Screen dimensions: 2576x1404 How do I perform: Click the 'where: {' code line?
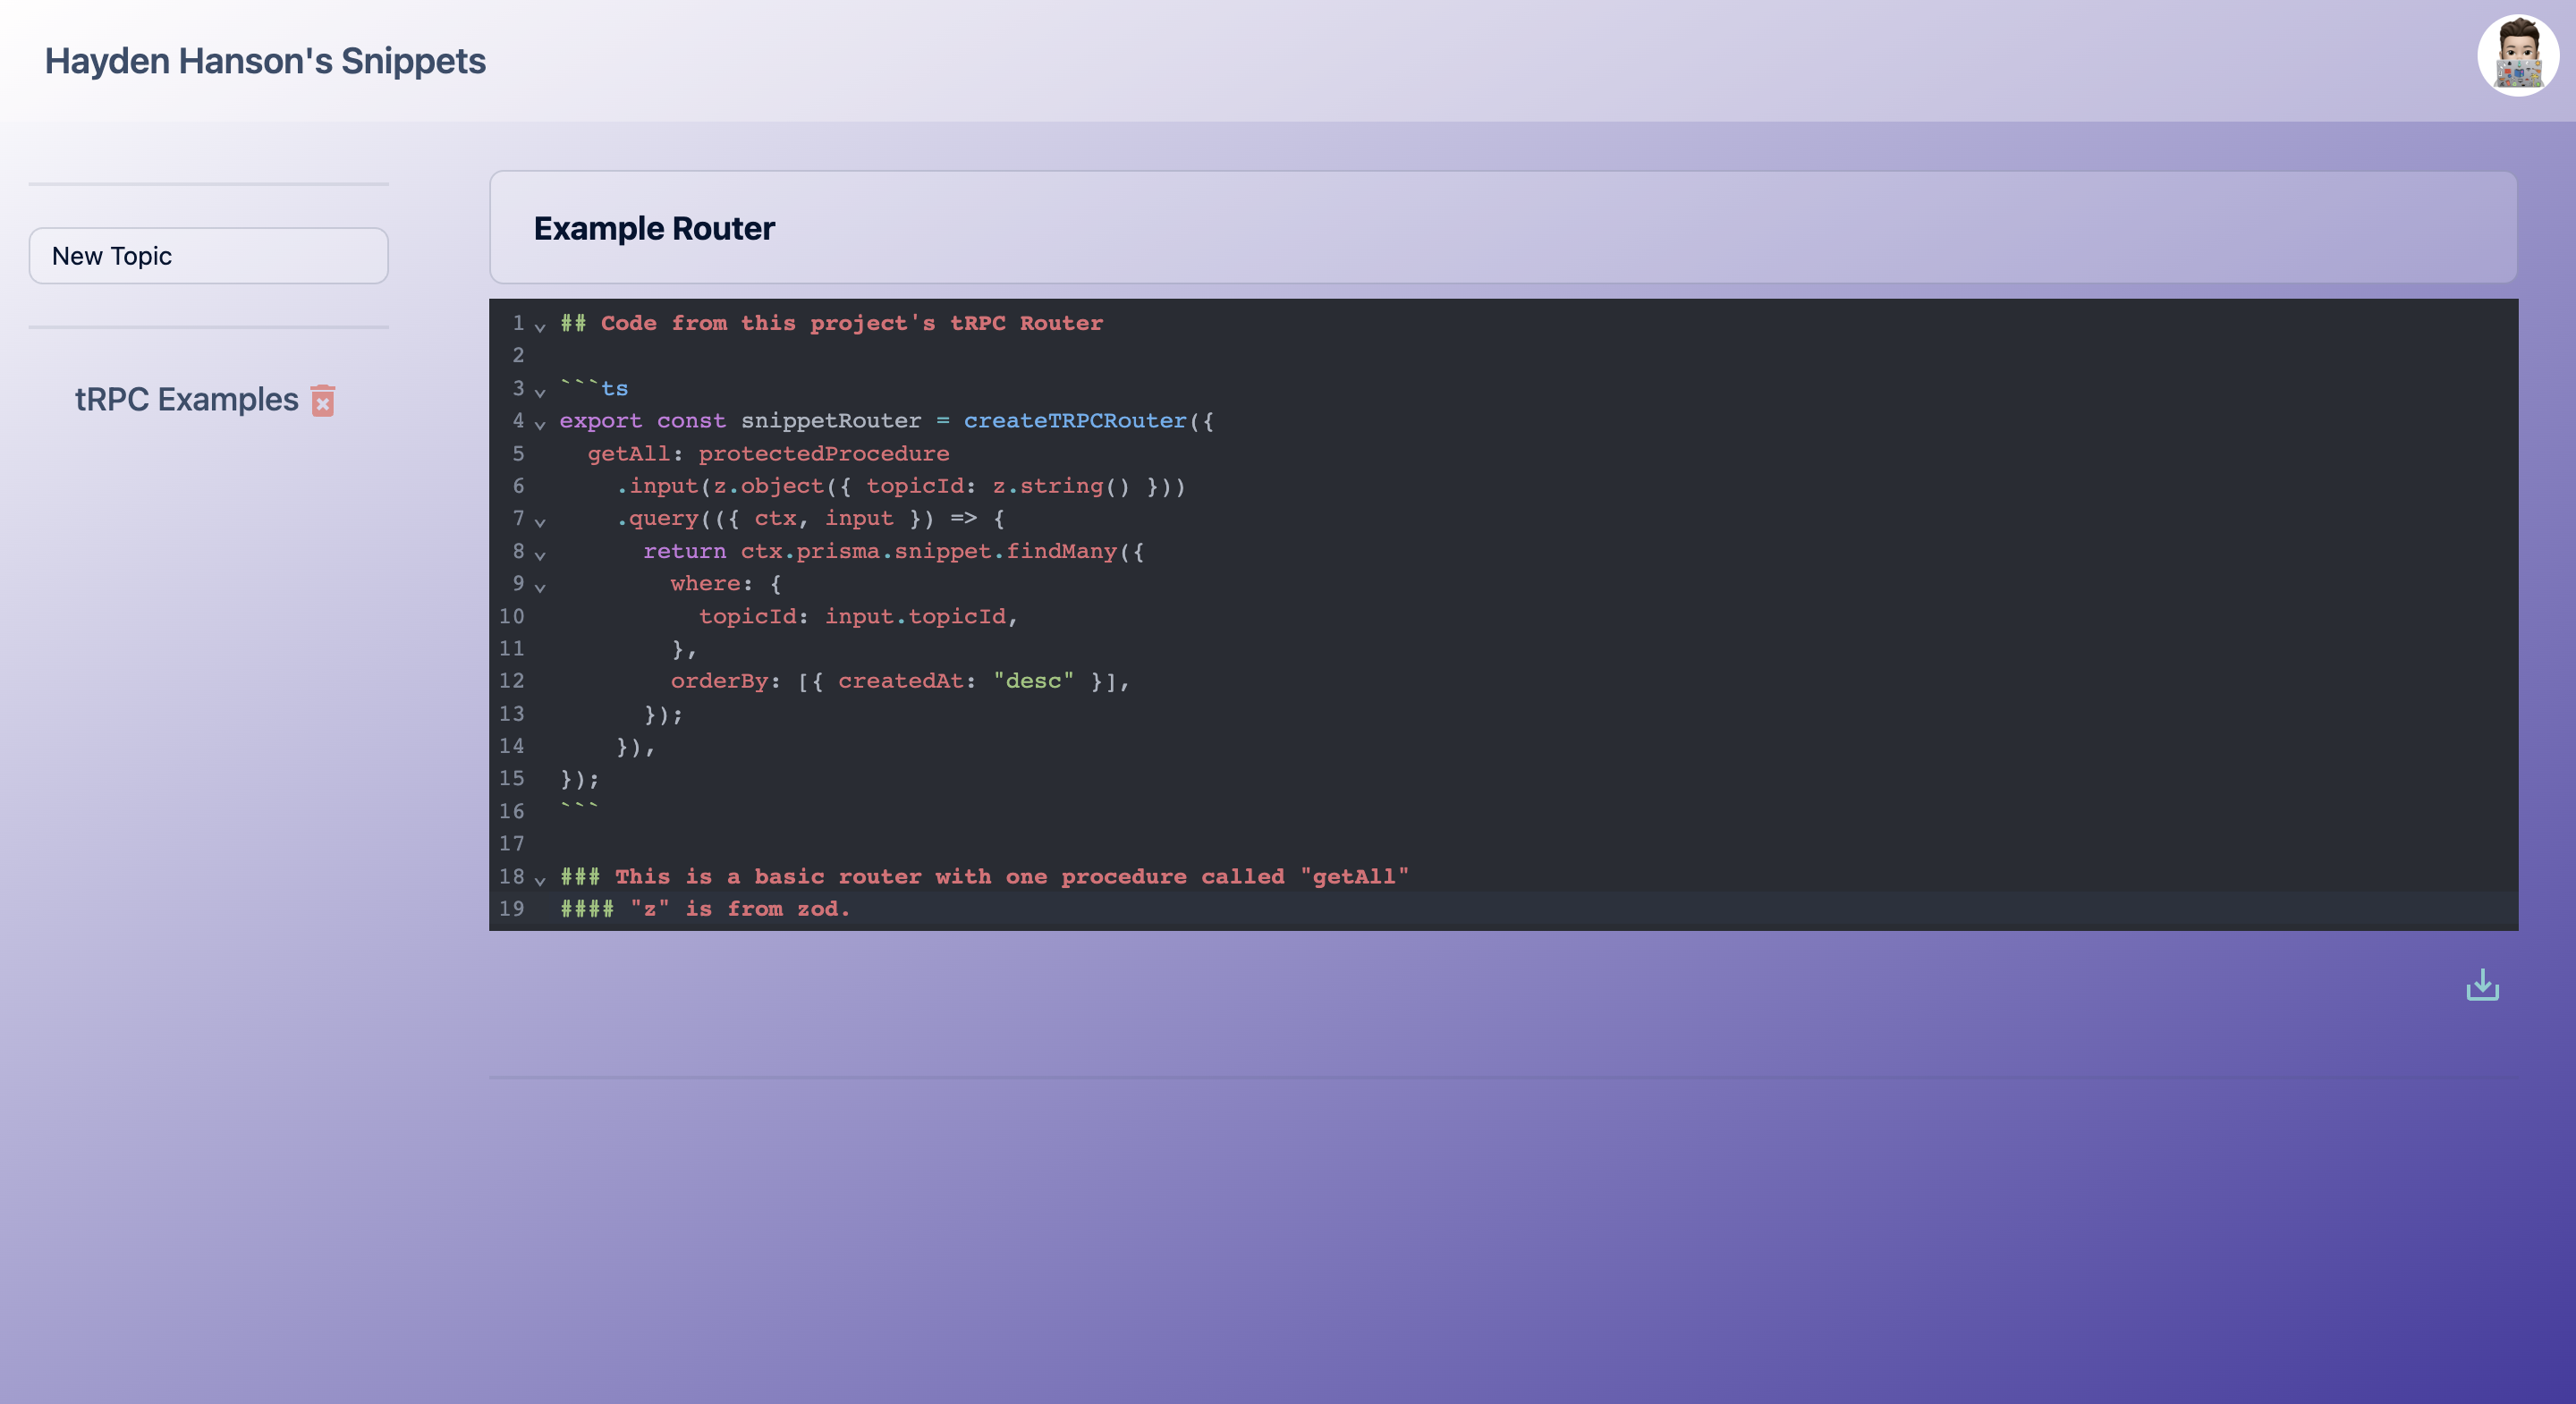(726, 583)
